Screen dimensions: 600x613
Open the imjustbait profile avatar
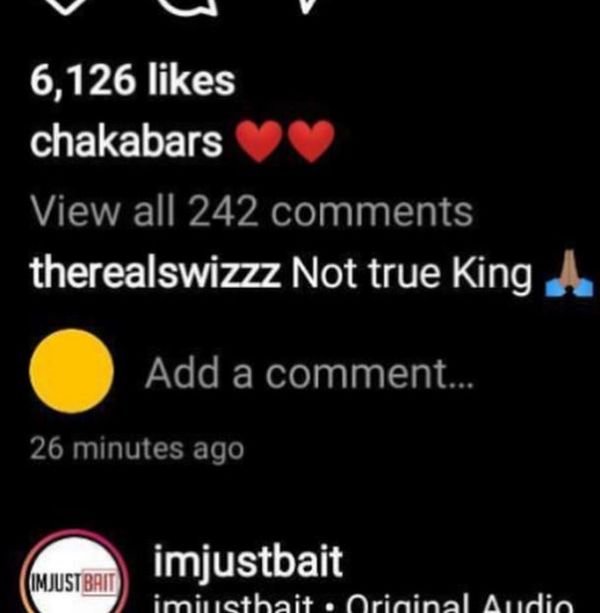[x=74, y=572]
